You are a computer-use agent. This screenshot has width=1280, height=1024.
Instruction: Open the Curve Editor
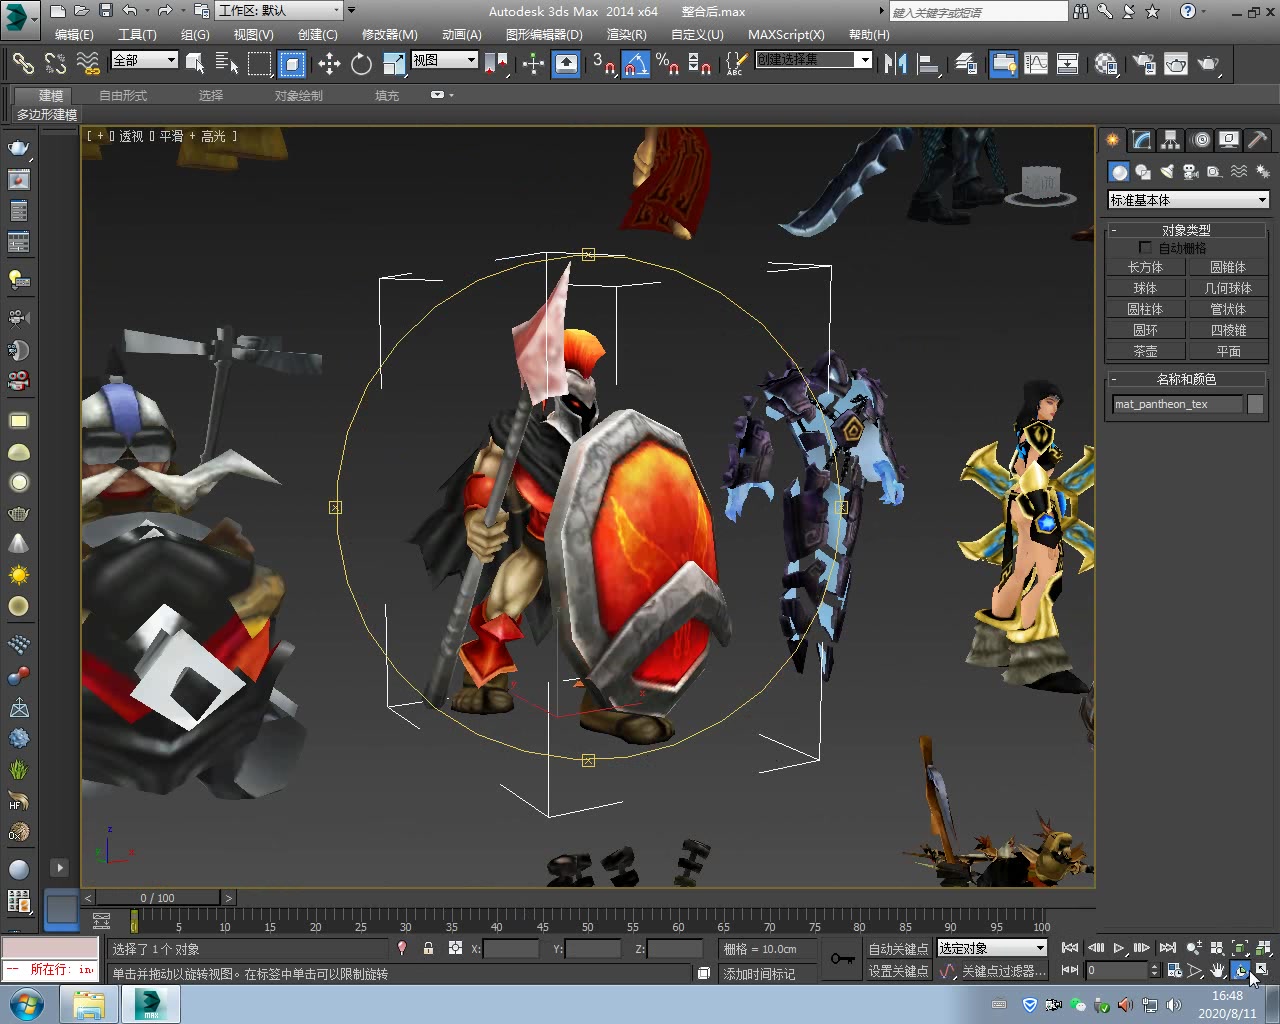[x=1036, y=64]
